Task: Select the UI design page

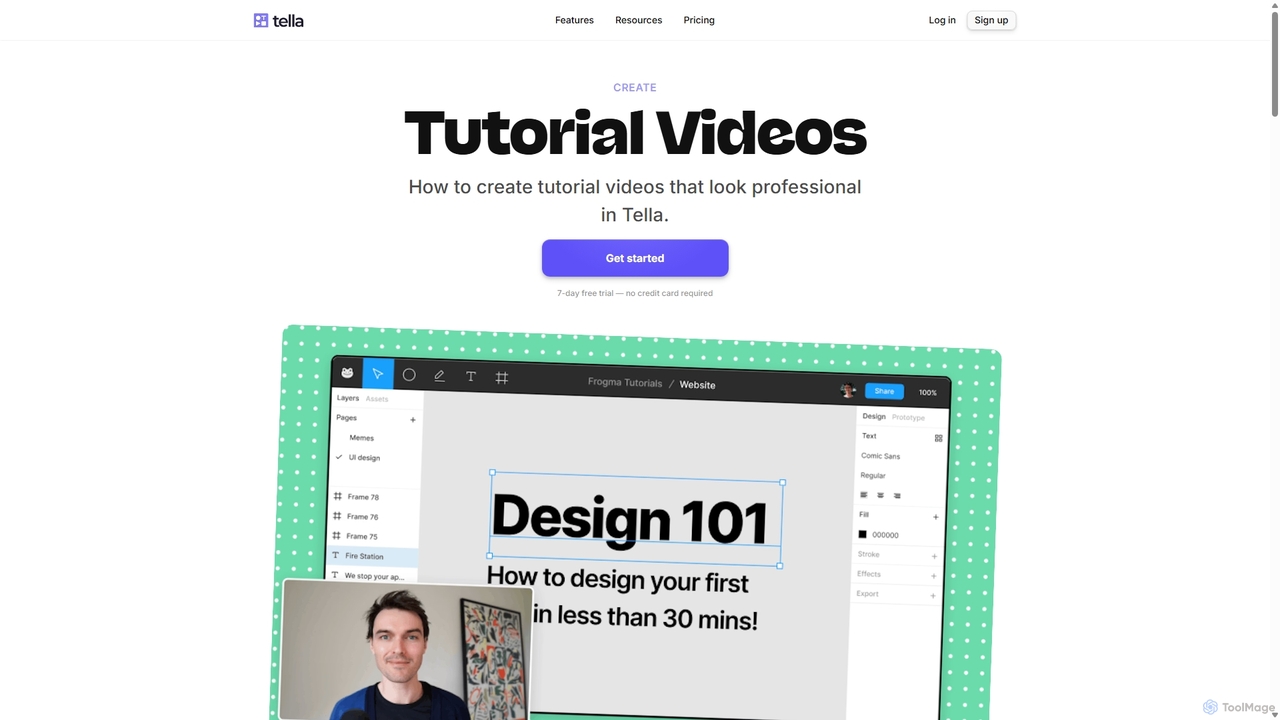Action: (x=364, y=458)
